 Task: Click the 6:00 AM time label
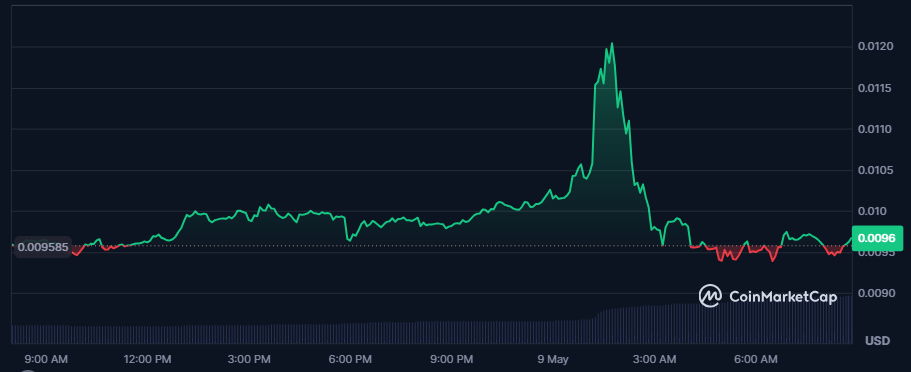(x=756, y=359)
